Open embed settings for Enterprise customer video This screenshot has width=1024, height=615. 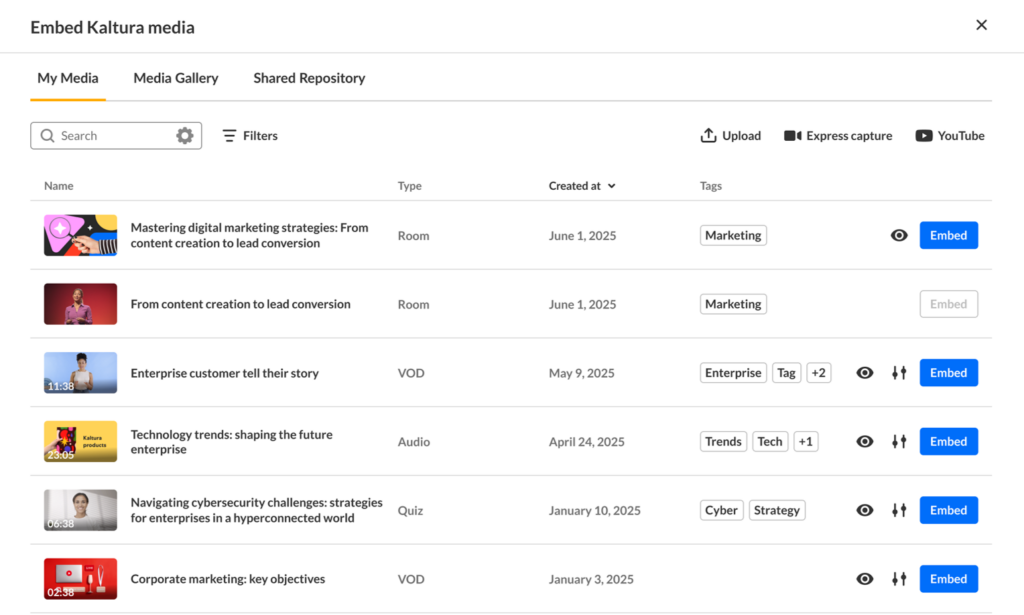[899, 373]
